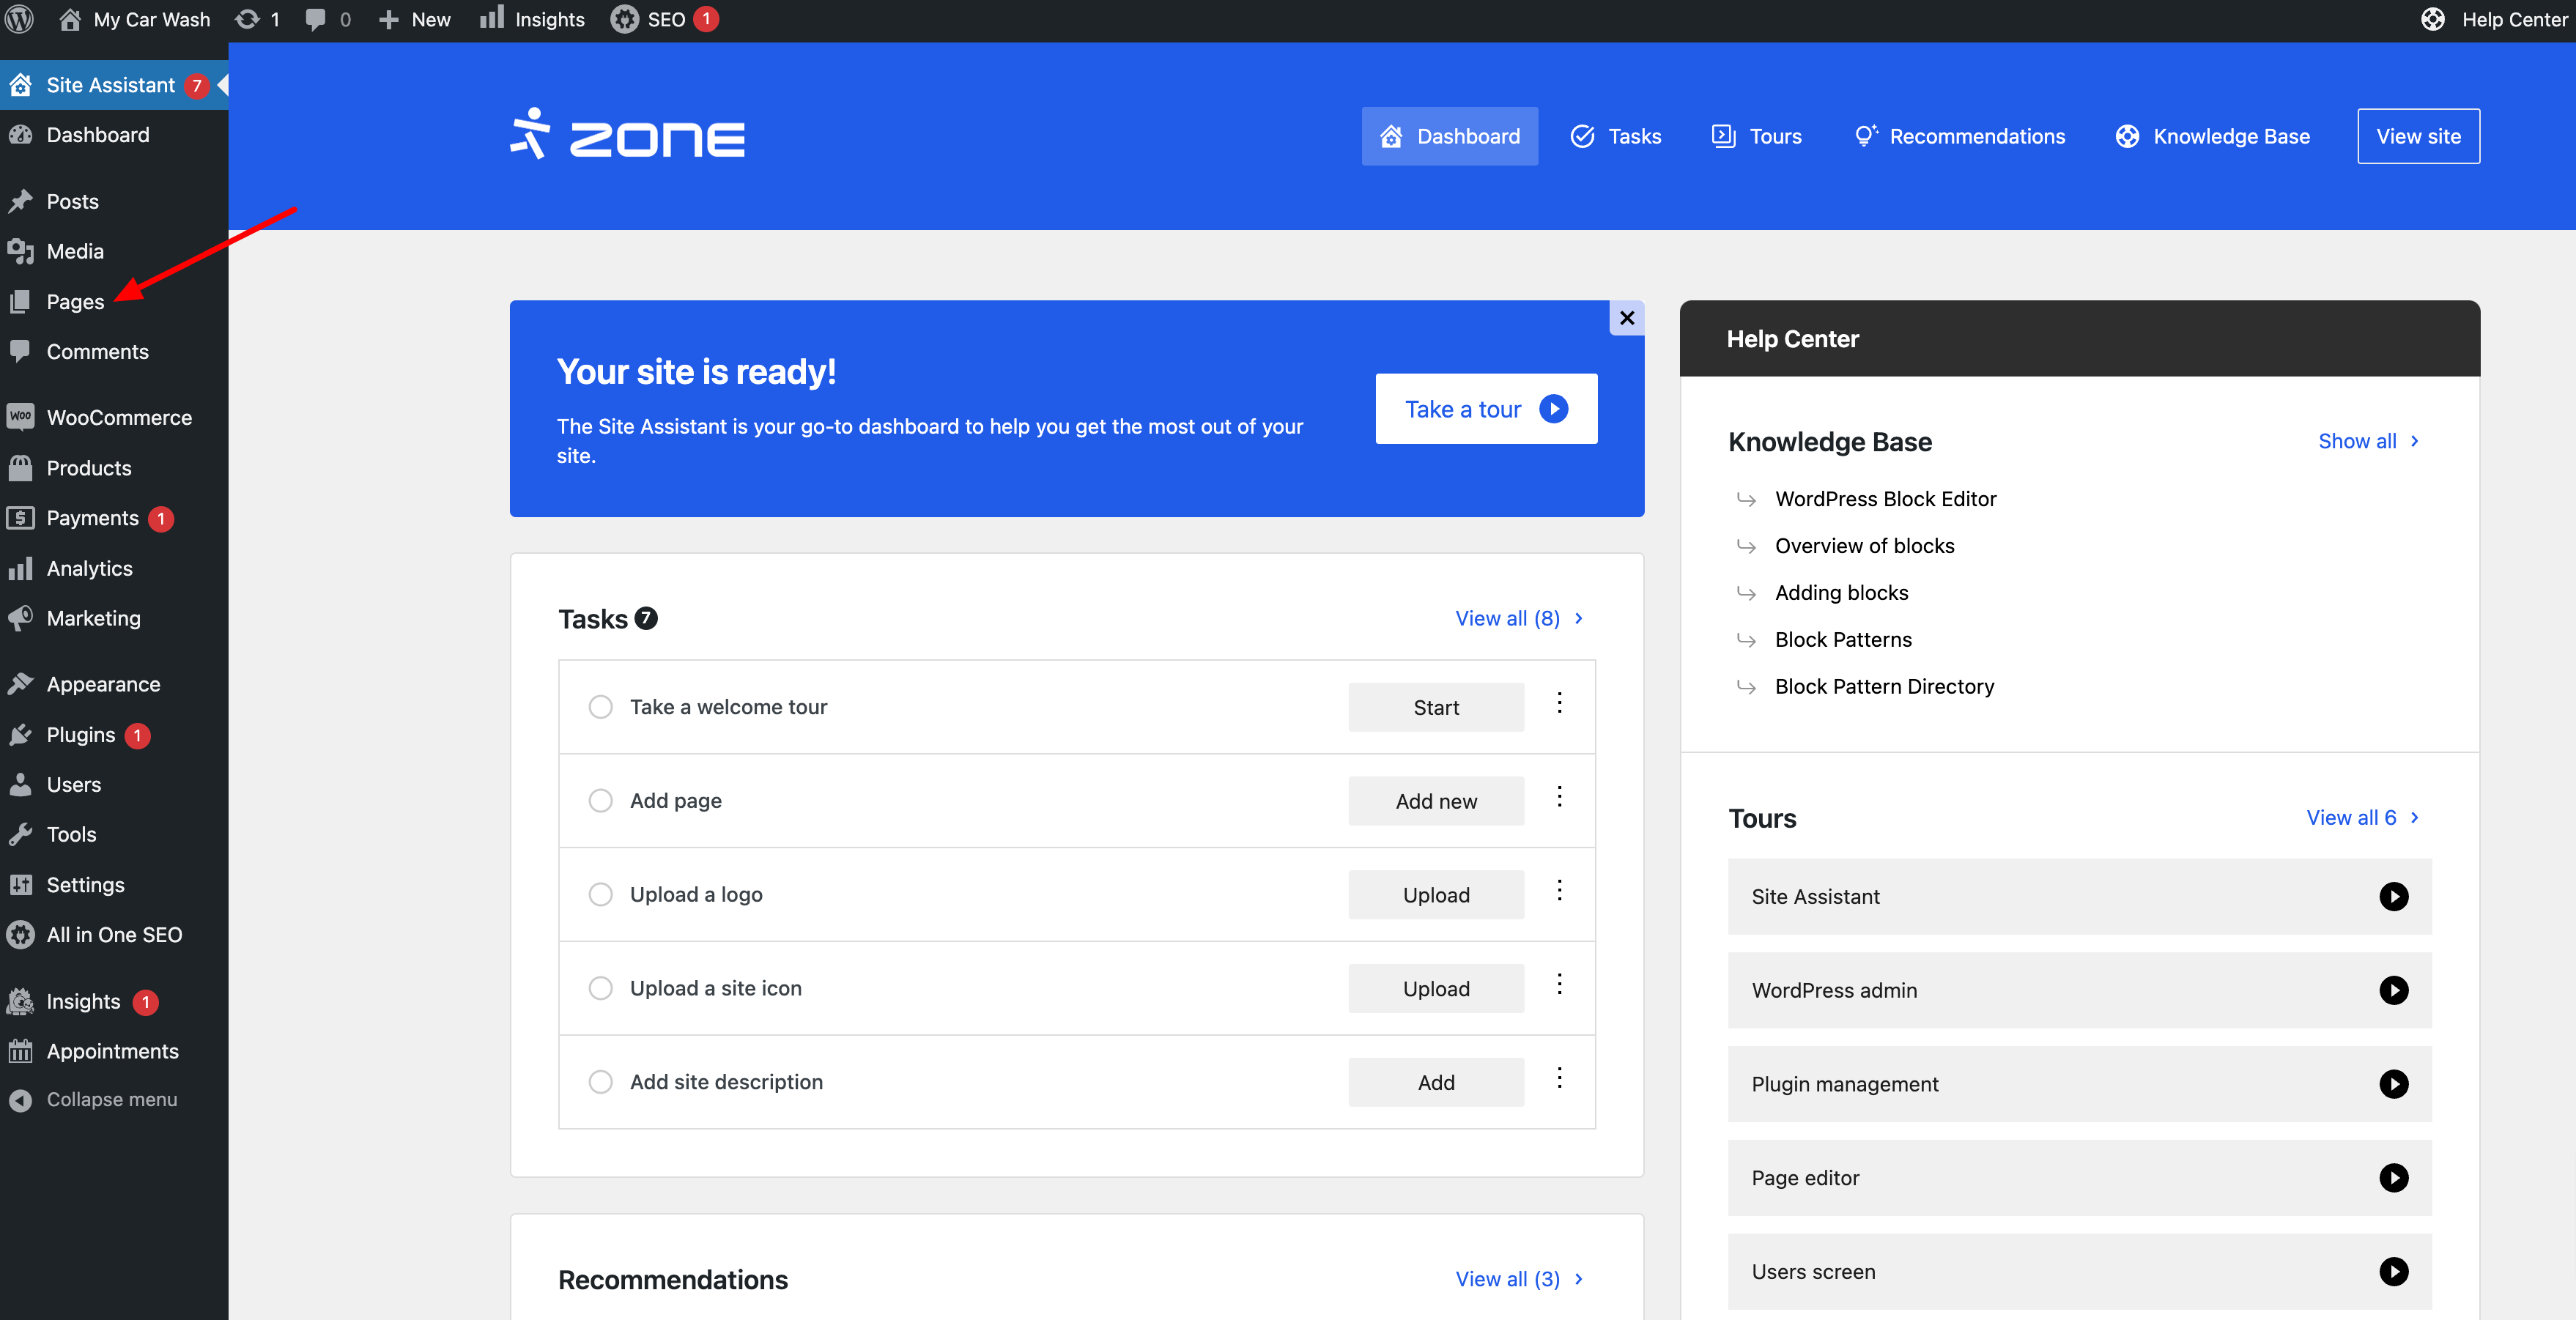Click the WordPress logo in admin bar
The width and height of the screenshot is (2576, 1320).
point(20,19)
